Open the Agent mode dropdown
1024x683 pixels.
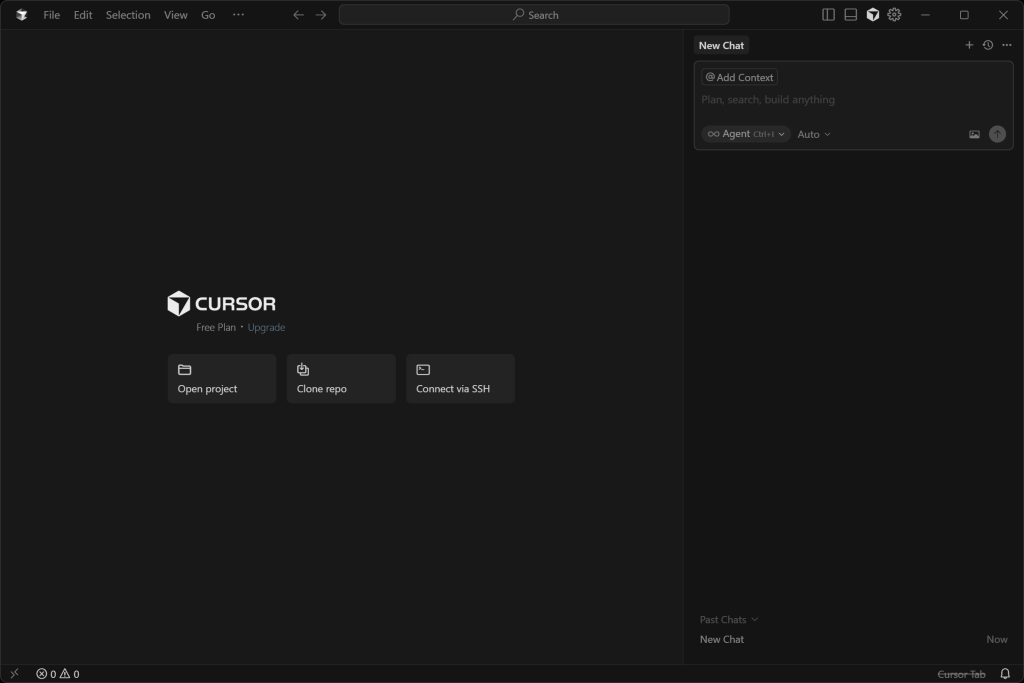[781, 133]
